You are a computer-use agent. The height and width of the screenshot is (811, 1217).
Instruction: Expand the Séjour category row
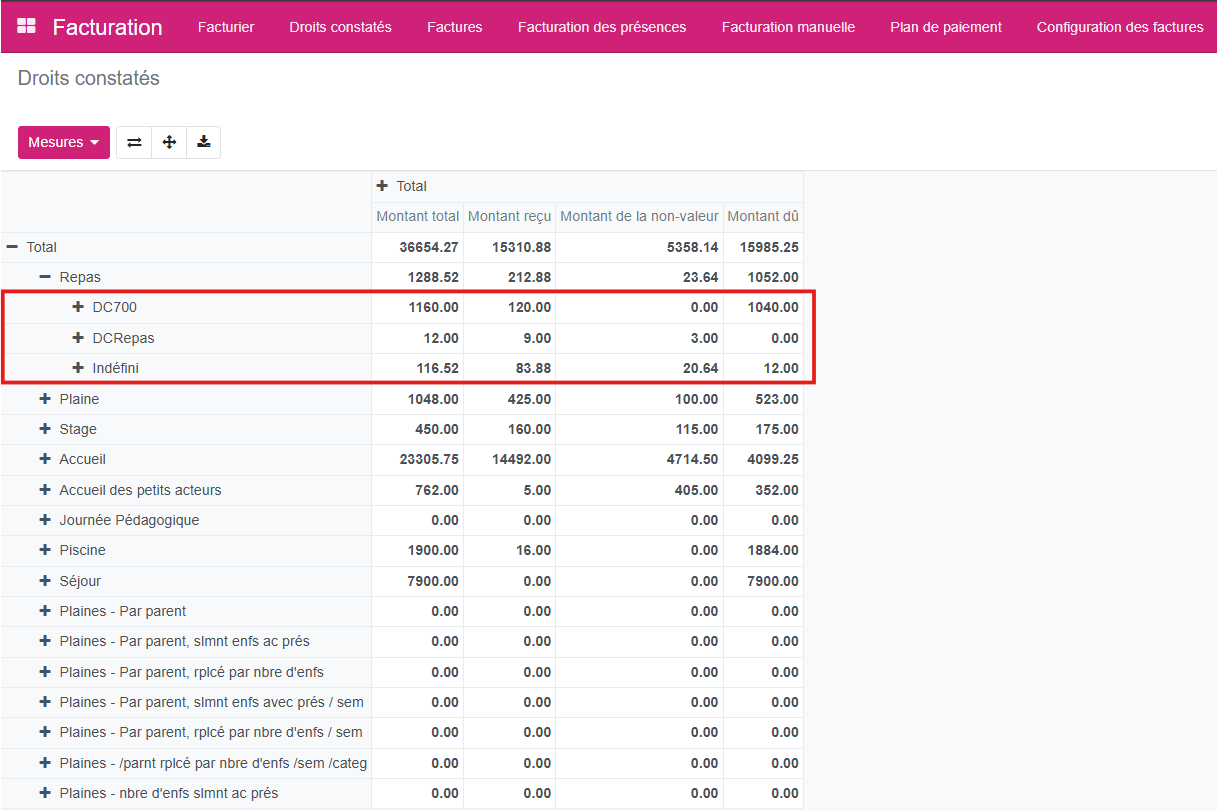tap(45, 581)
